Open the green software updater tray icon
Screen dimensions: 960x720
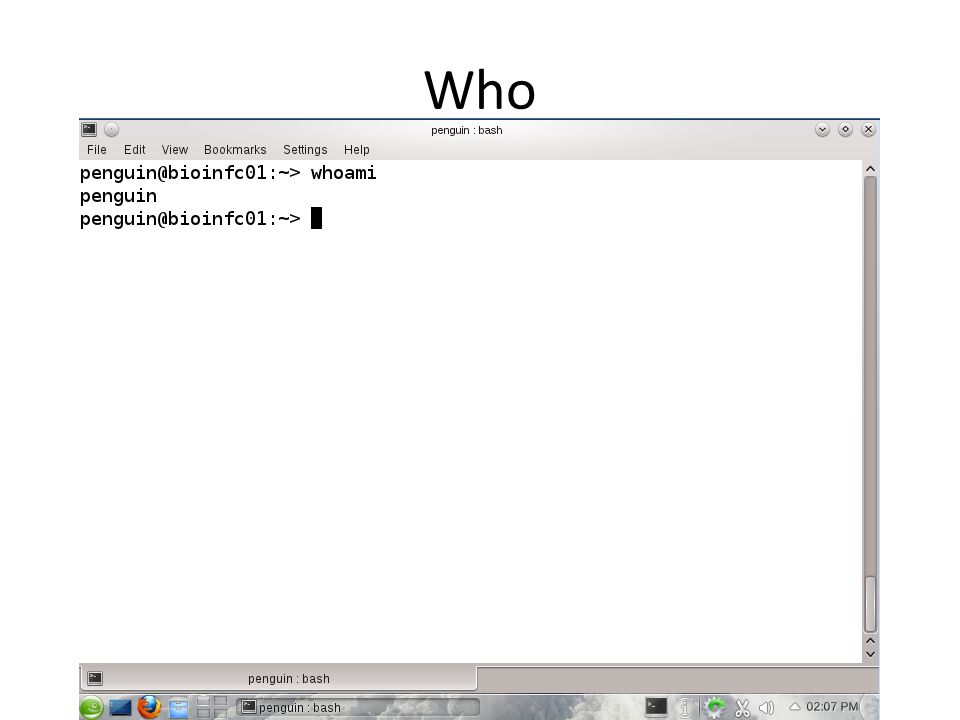point(714,708)
